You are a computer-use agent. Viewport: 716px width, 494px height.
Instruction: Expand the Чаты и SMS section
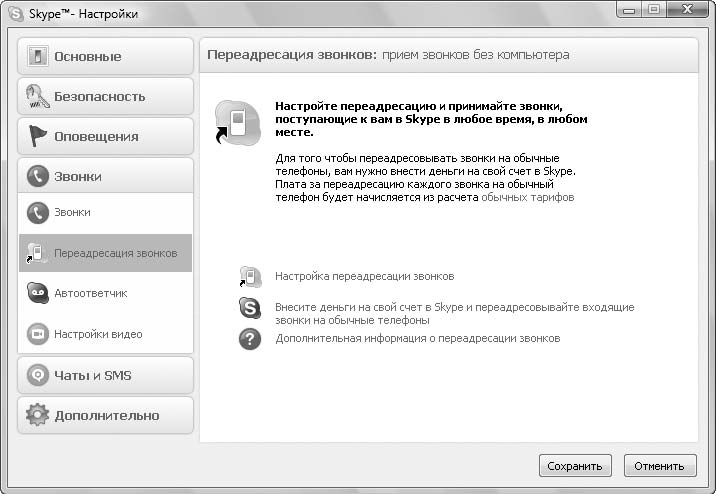coord(105,375)
